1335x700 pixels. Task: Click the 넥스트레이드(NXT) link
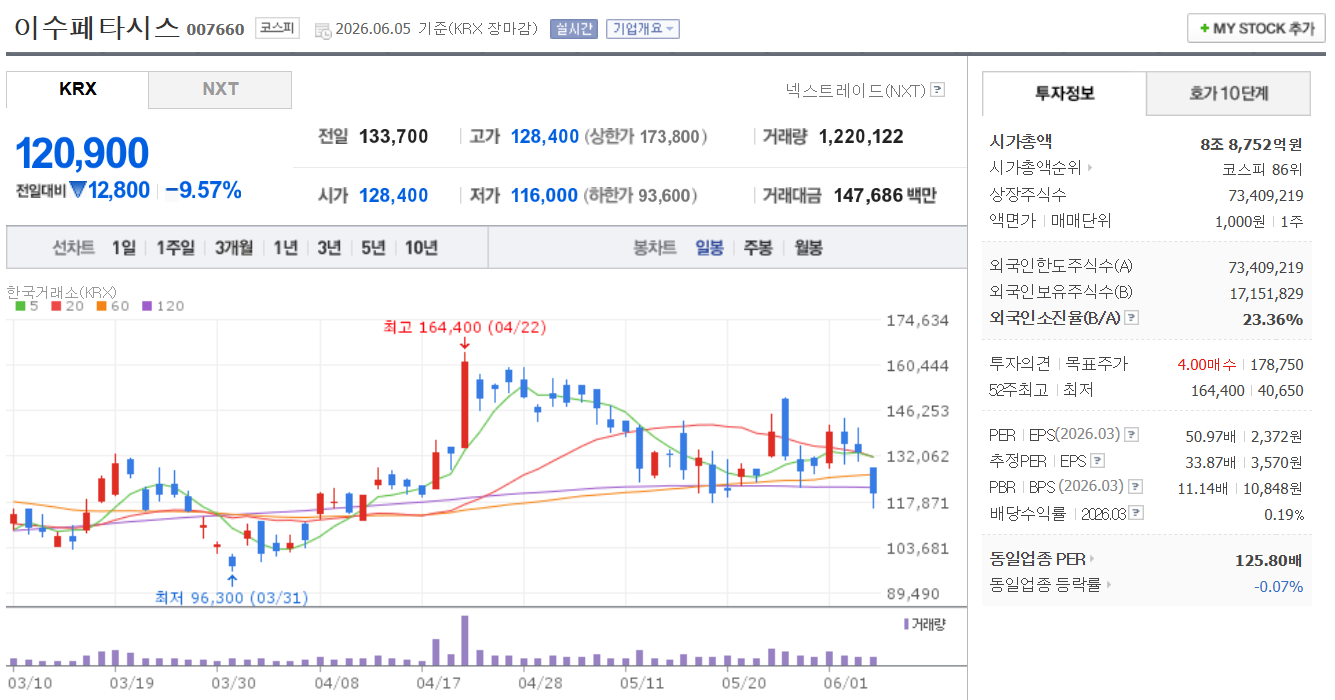point(856,90)
